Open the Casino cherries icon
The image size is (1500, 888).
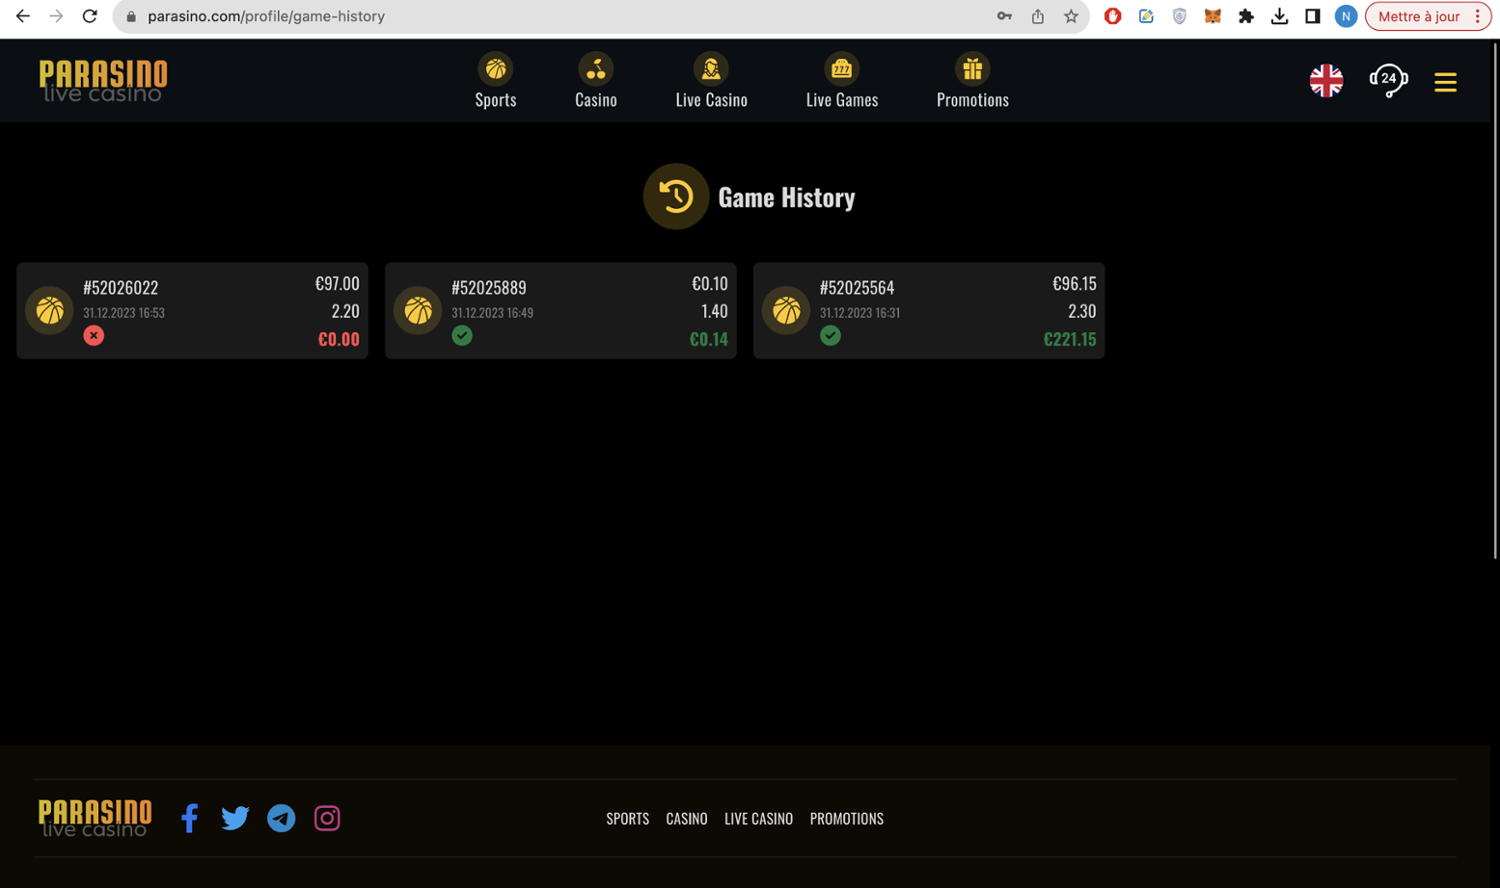tap(595, 69)
